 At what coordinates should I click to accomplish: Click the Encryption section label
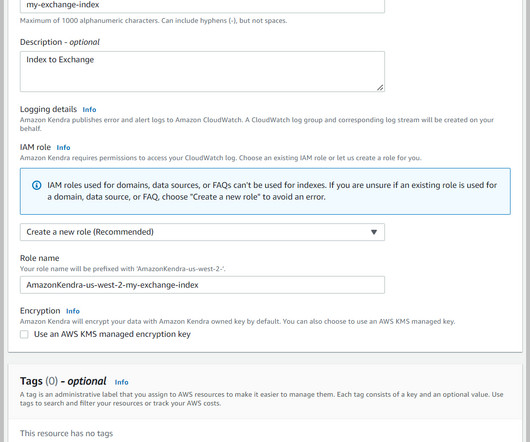(40, 311)
